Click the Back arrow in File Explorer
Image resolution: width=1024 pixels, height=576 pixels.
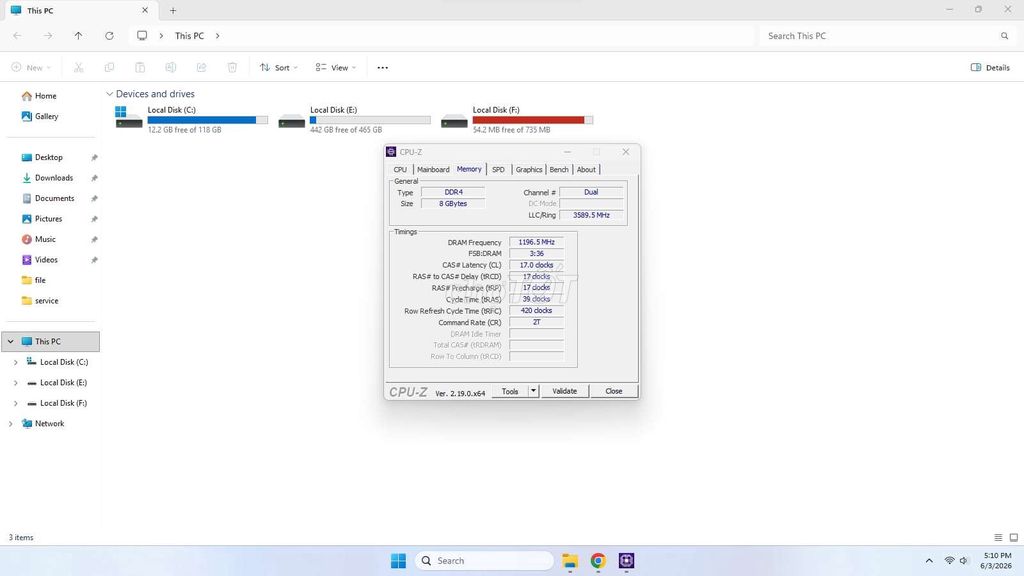[x=18, y=36]
